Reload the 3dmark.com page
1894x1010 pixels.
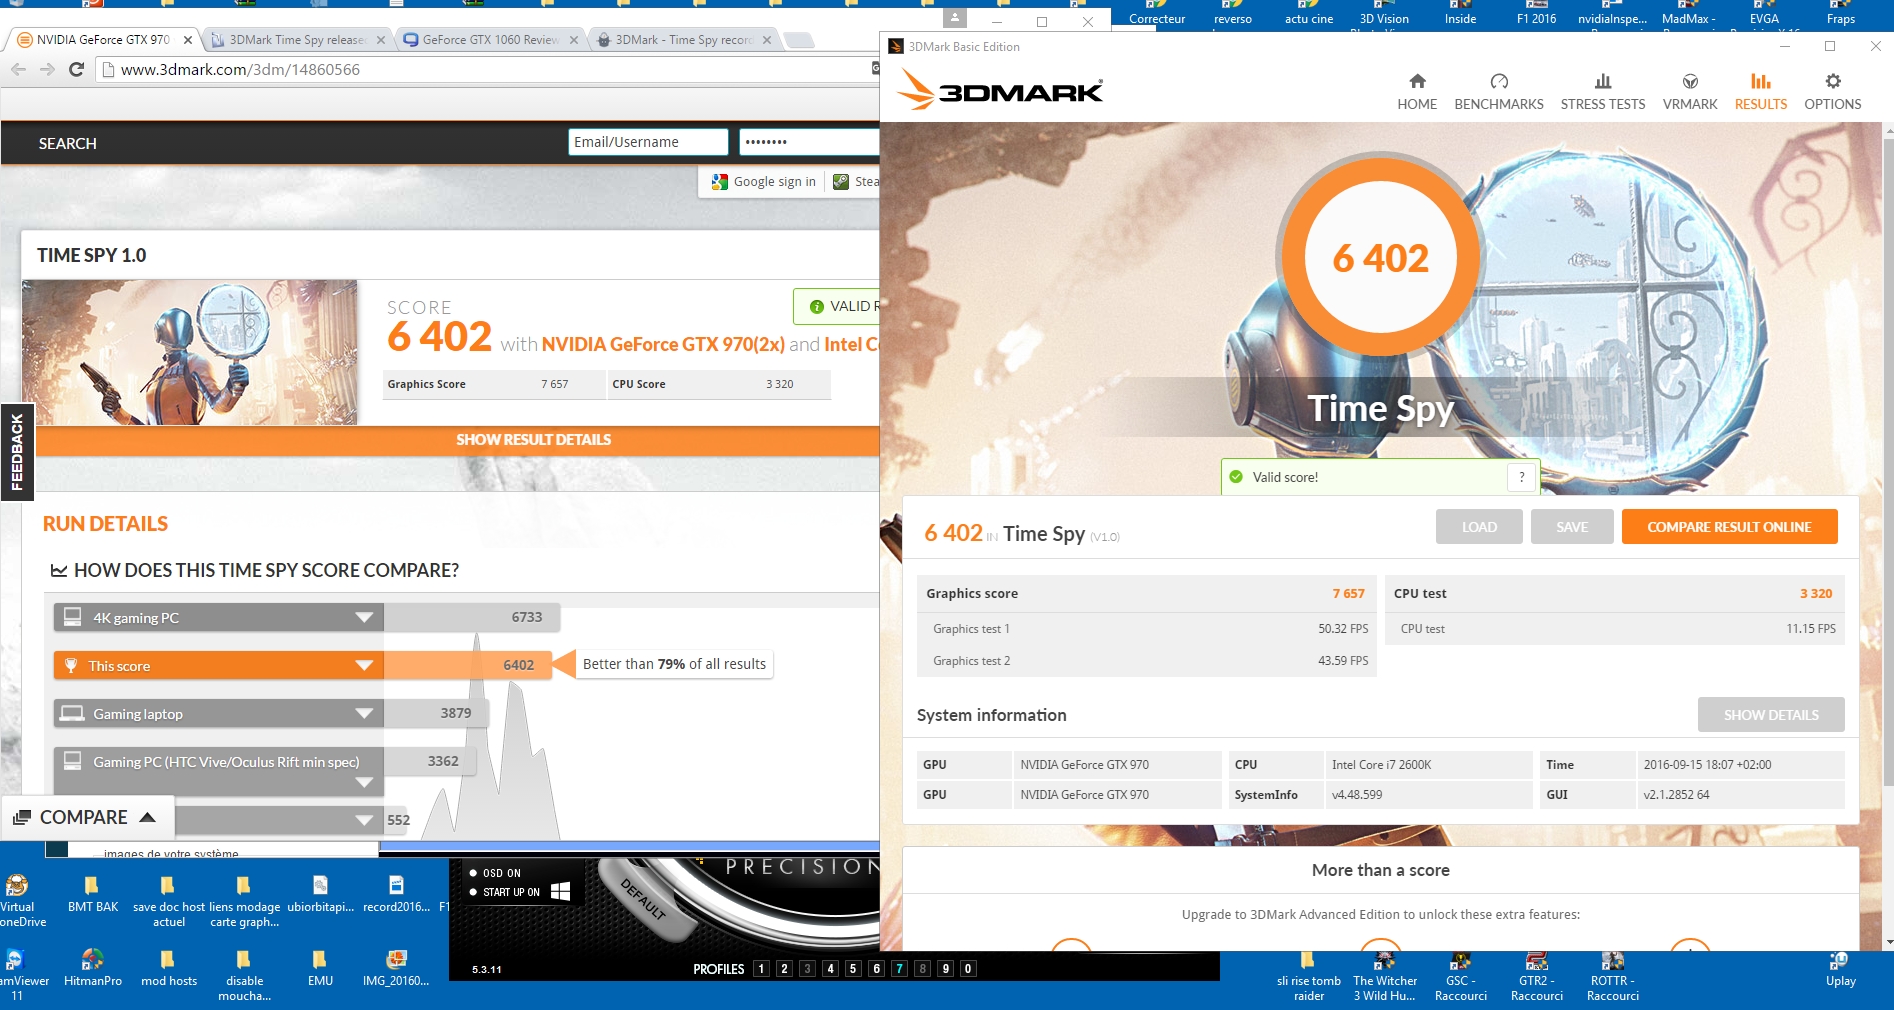[76, 69]
